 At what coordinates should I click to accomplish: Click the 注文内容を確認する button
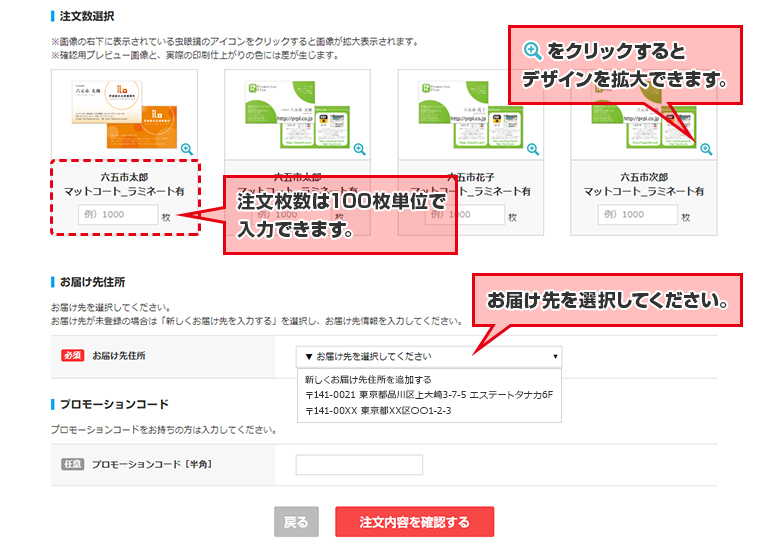coord(414,522)
